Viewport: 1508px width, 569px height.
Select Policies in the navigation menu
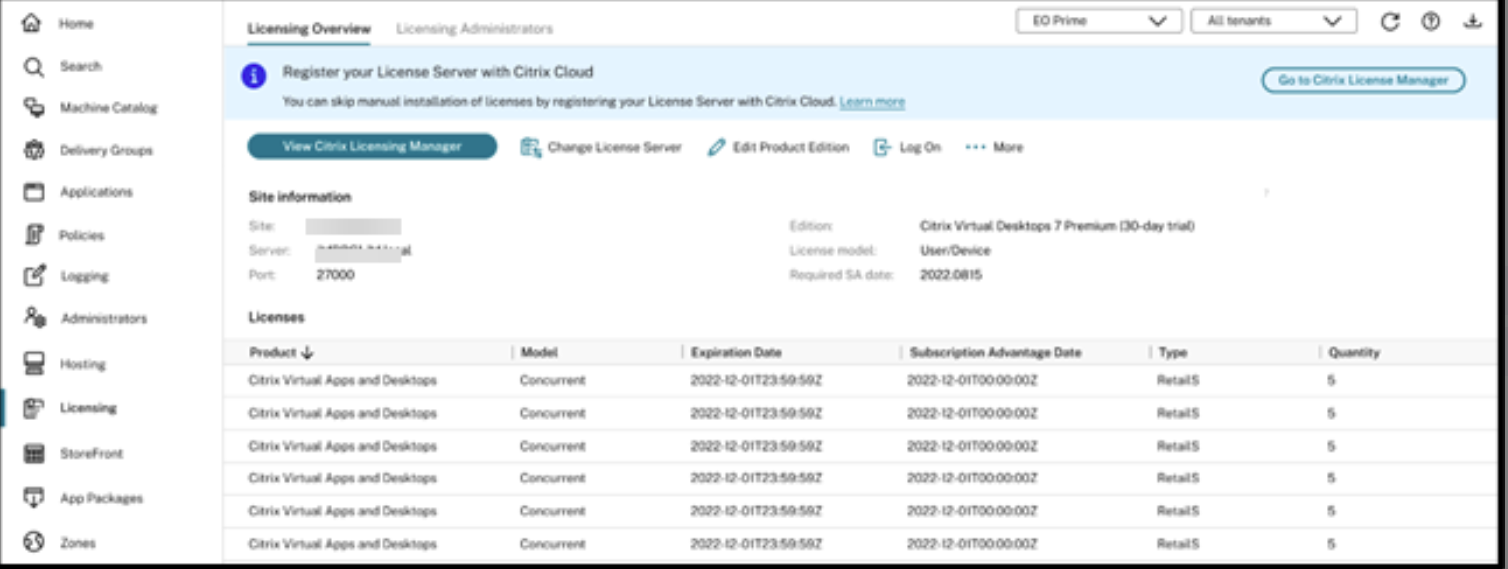82,235
